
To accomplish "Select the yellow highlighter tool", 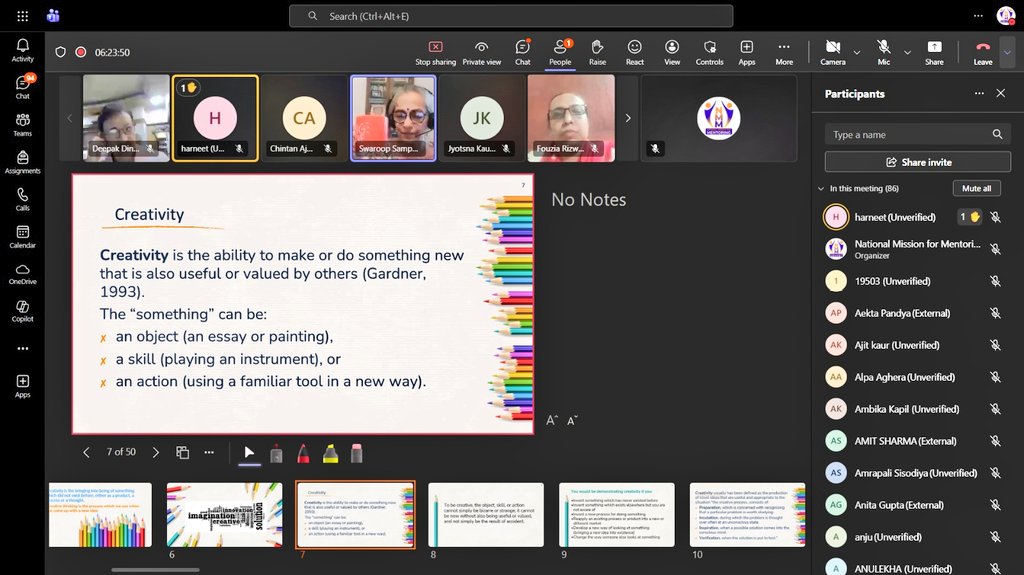I will click(330, 453).
